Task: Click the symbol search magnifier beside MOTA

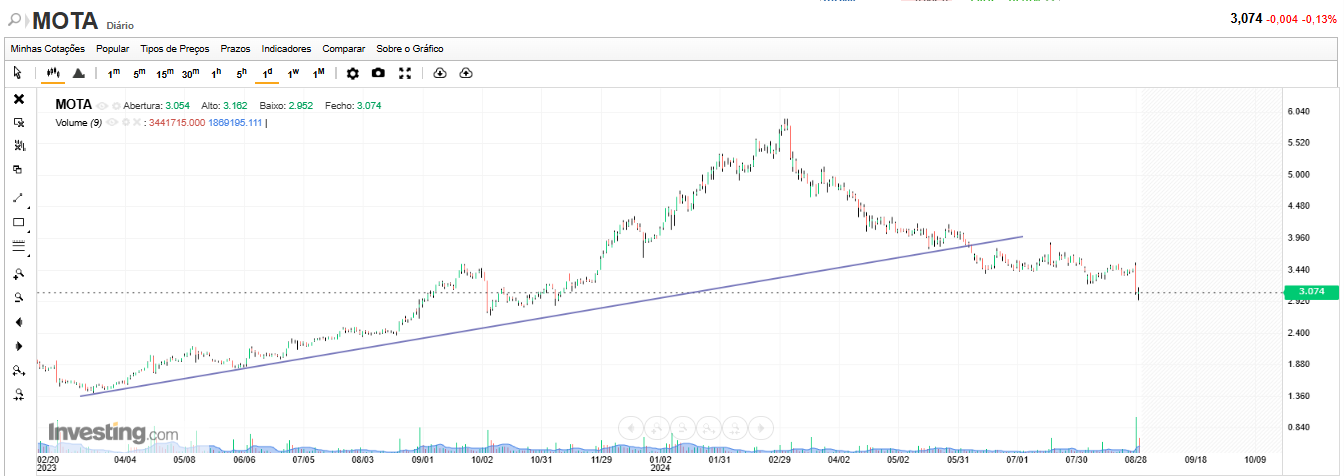Action: click(15, 19)
